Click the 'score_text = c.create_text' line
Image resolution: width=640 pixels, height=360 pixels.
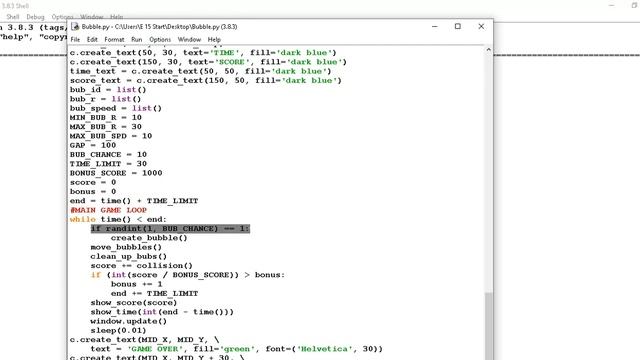[206, 80]
